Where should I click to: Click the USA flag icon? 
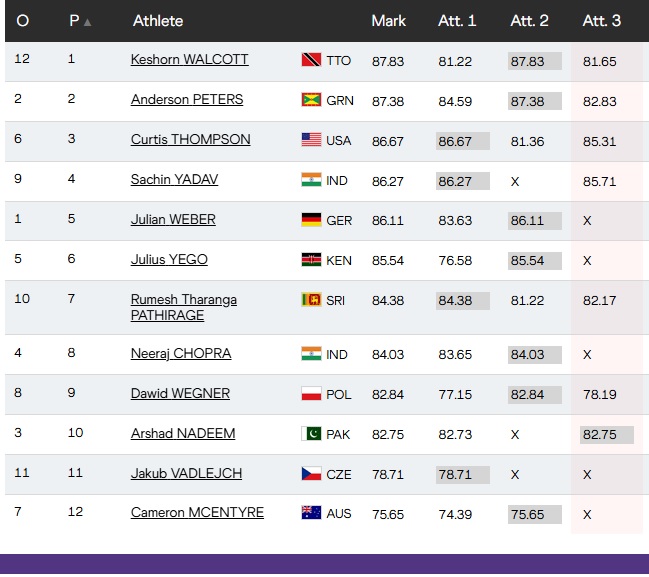[311, 140]
